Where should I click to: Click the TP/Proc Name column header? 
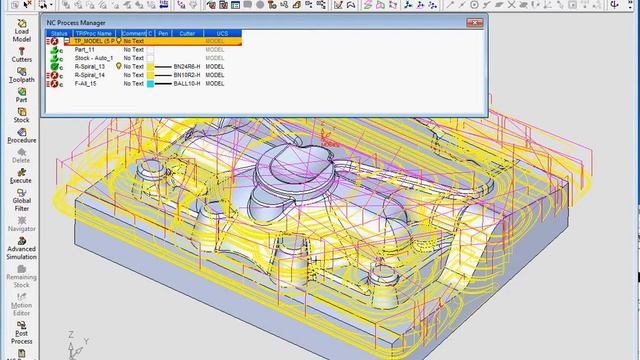tap(94, 33)
